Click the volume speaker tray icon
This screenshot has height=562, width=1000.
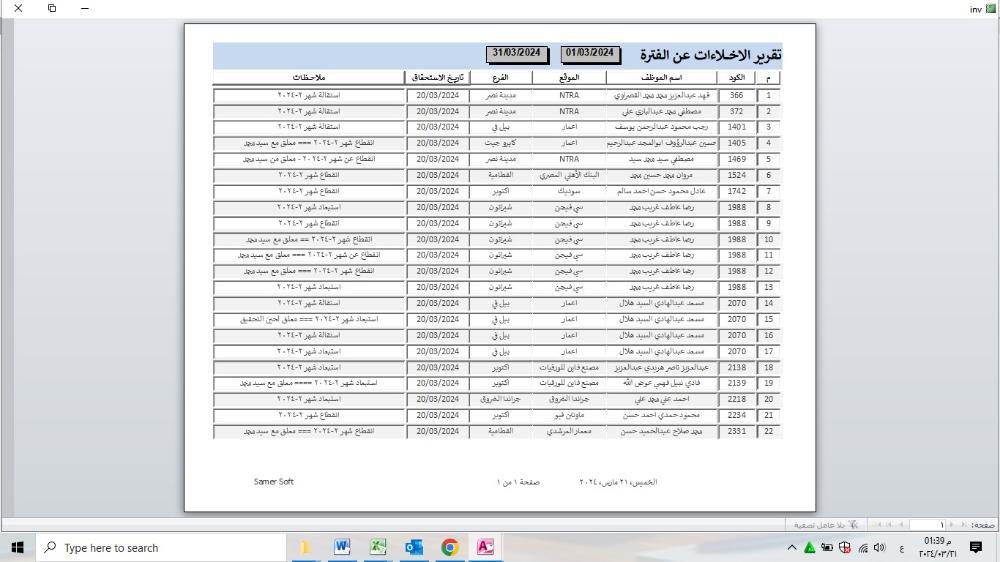(880, 547)
